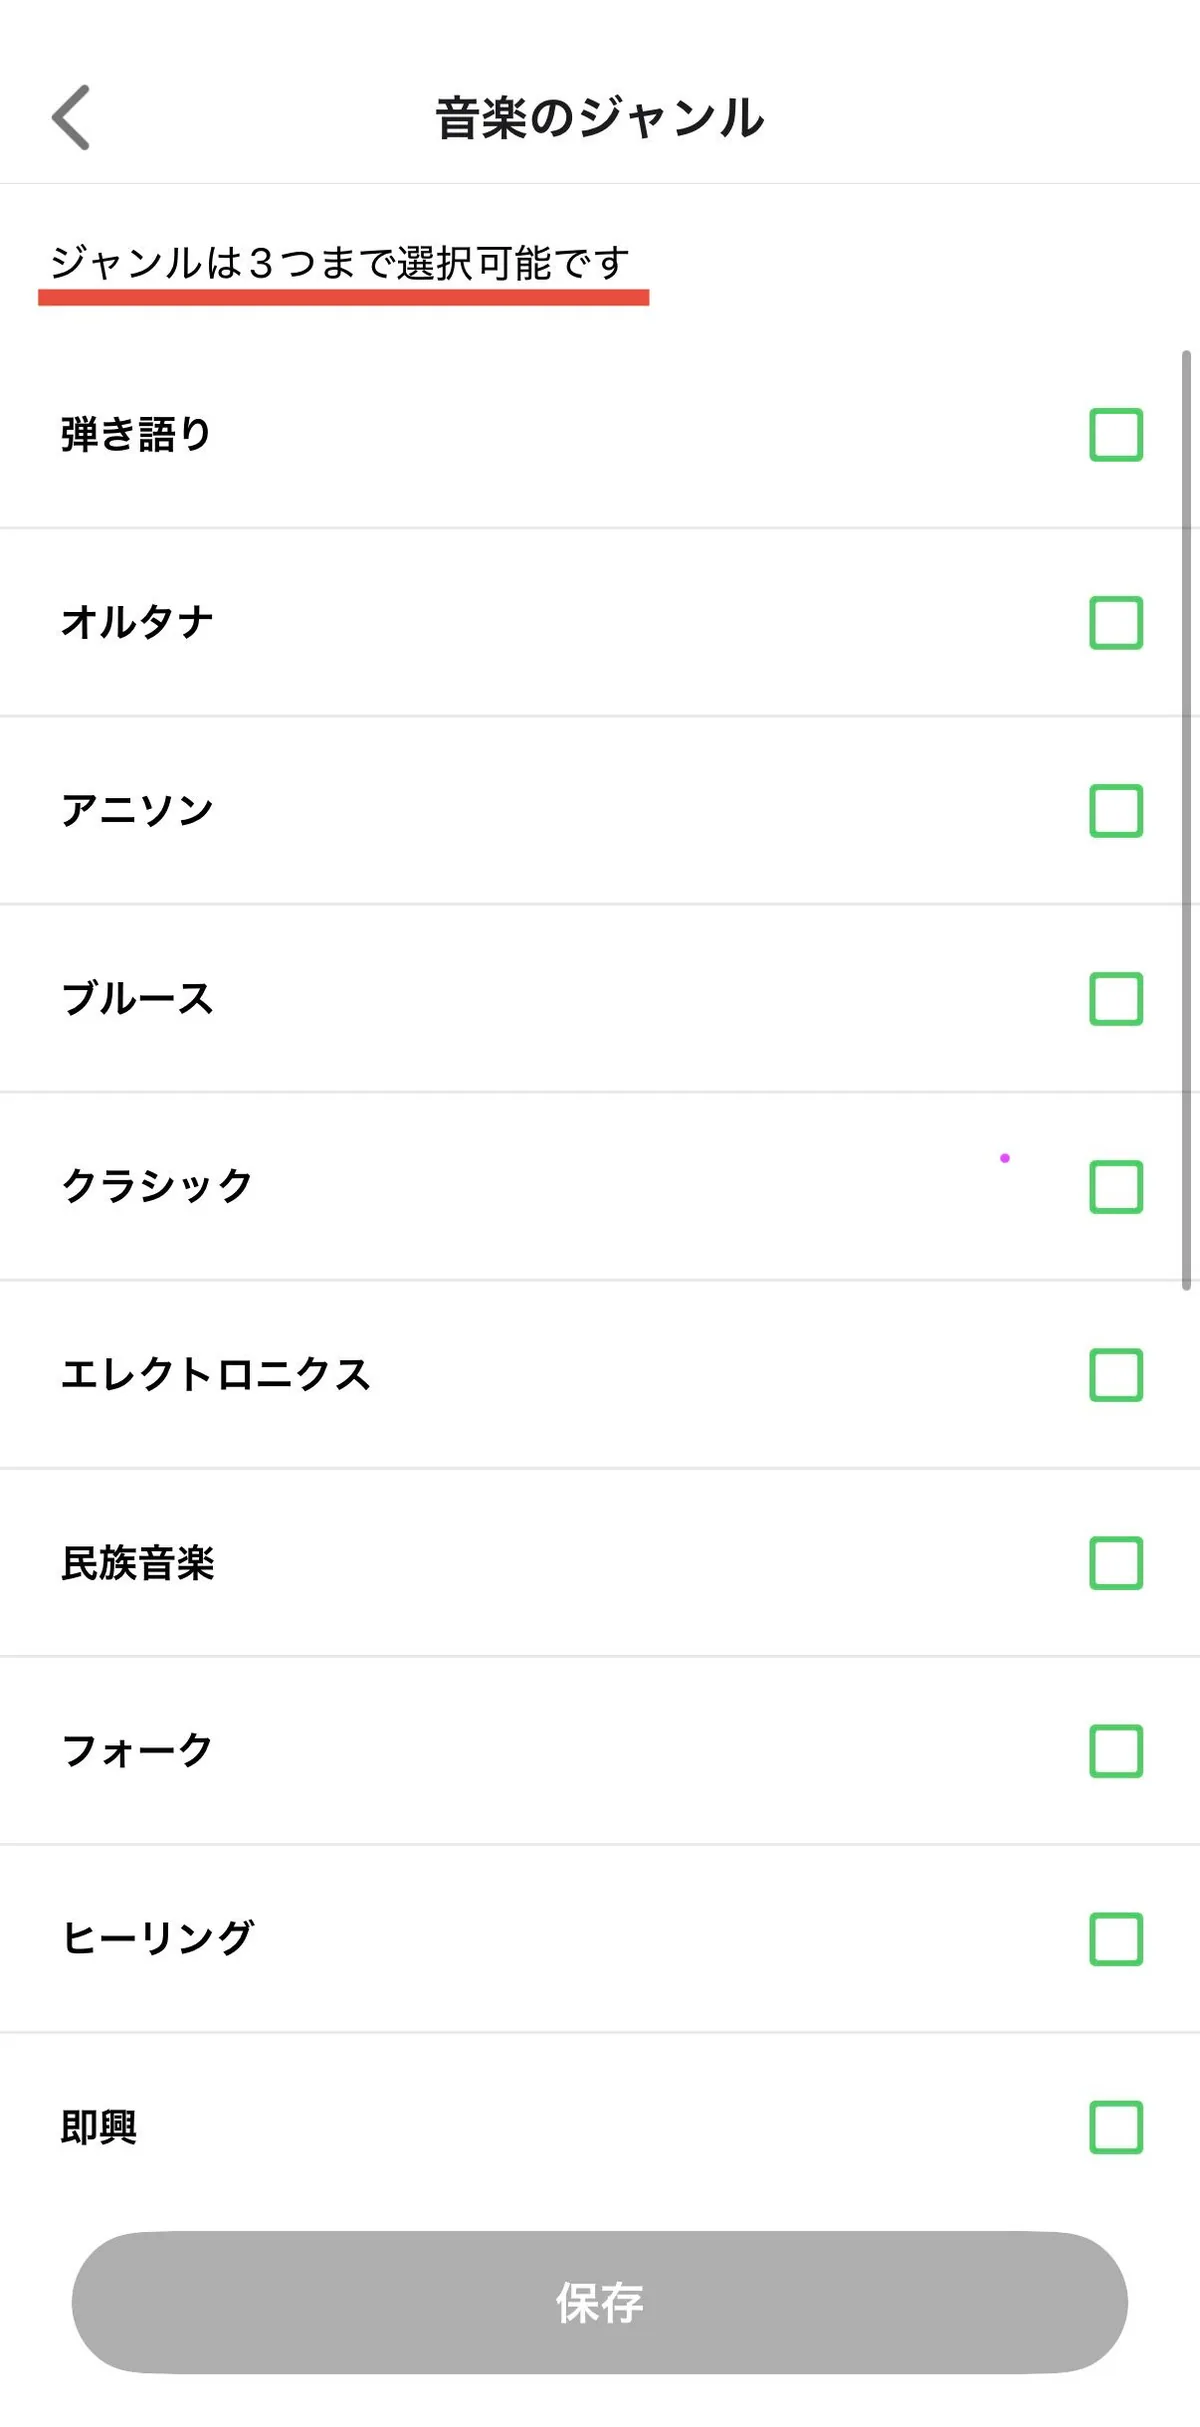
Task: Go back using the left chevron
Action: (x=71, y=117)
